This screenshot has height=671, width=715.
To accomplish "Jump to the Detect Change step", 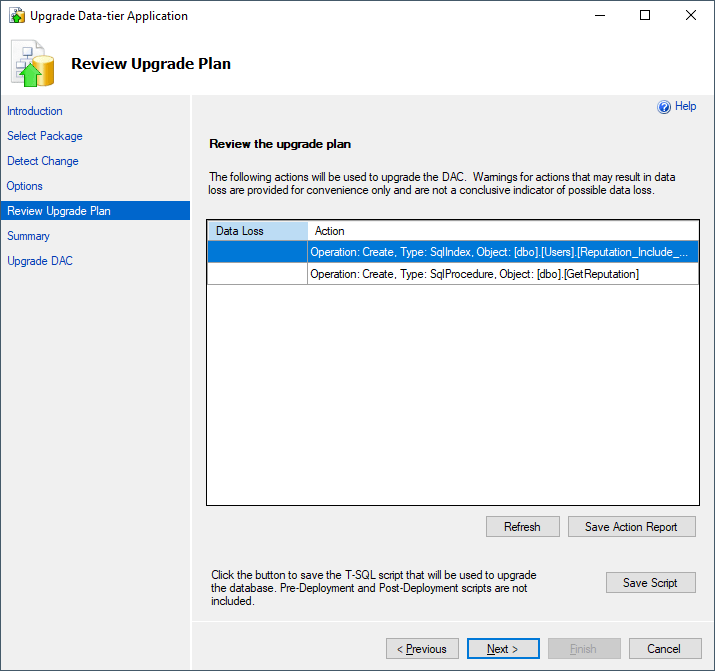I will [x=43, y=161].
